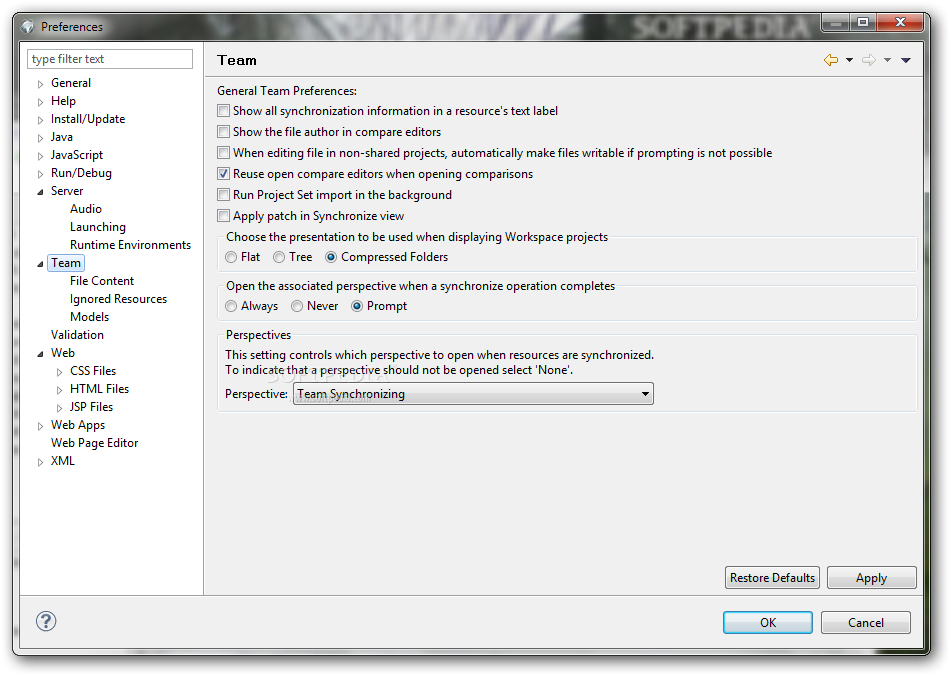951x676 pixels.
Task: Click the forward navigation arrow icon
Action: coord(869,60)
